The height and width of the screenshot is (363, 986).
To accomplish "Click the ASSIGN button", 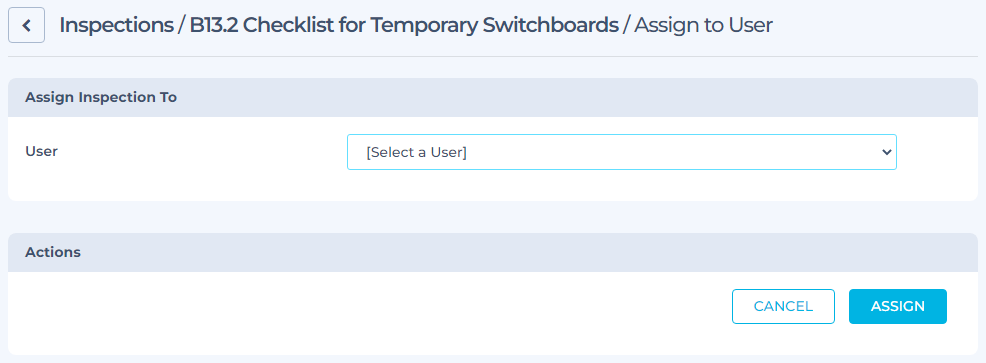I will click(897, 306).
